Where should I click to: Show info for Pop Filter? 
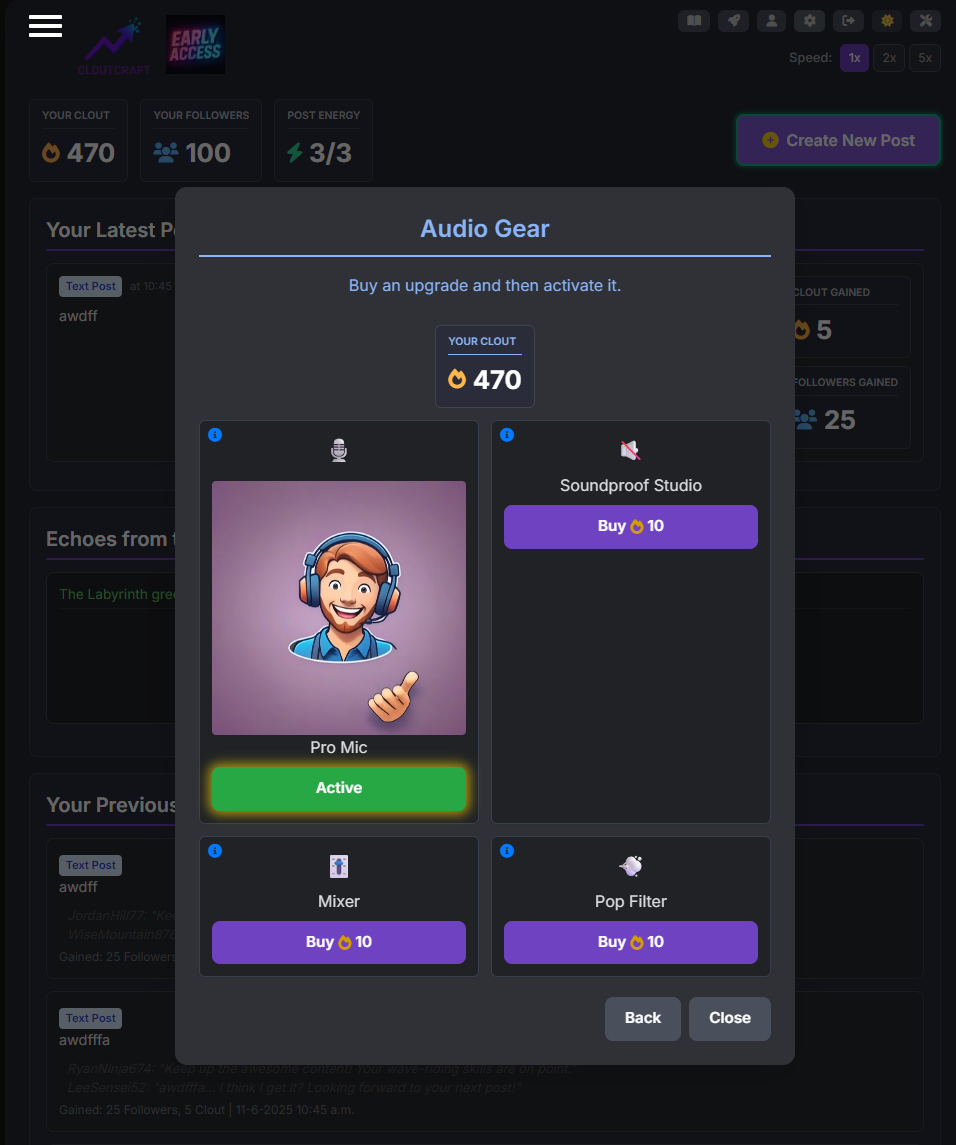(x=507, y=851)
